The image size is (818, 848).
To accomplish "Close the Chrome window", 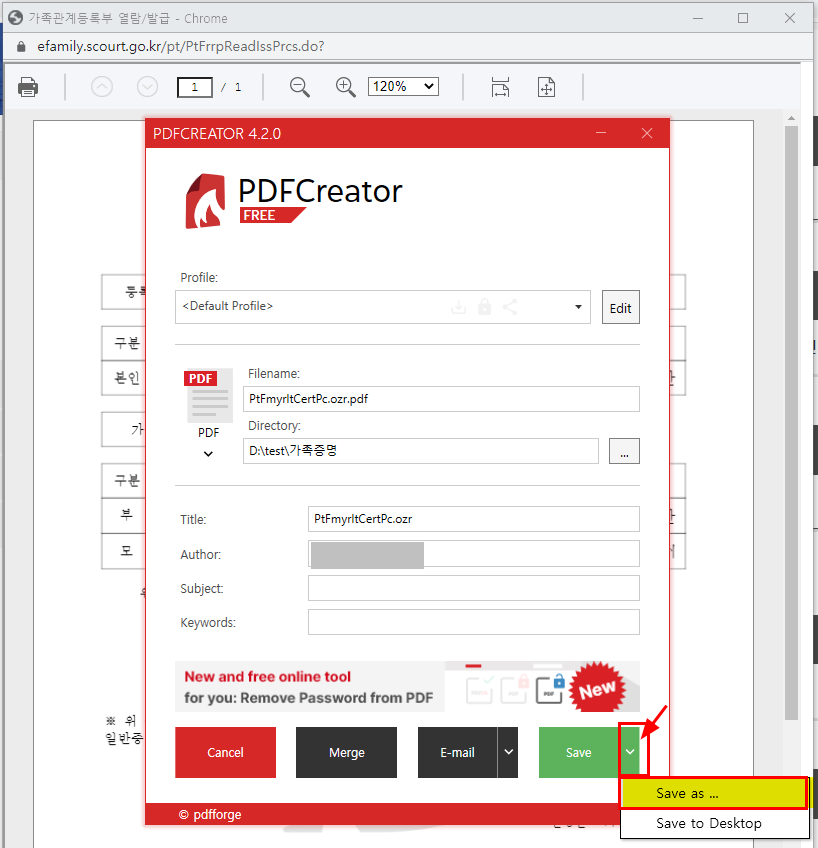I will (790, 18).
